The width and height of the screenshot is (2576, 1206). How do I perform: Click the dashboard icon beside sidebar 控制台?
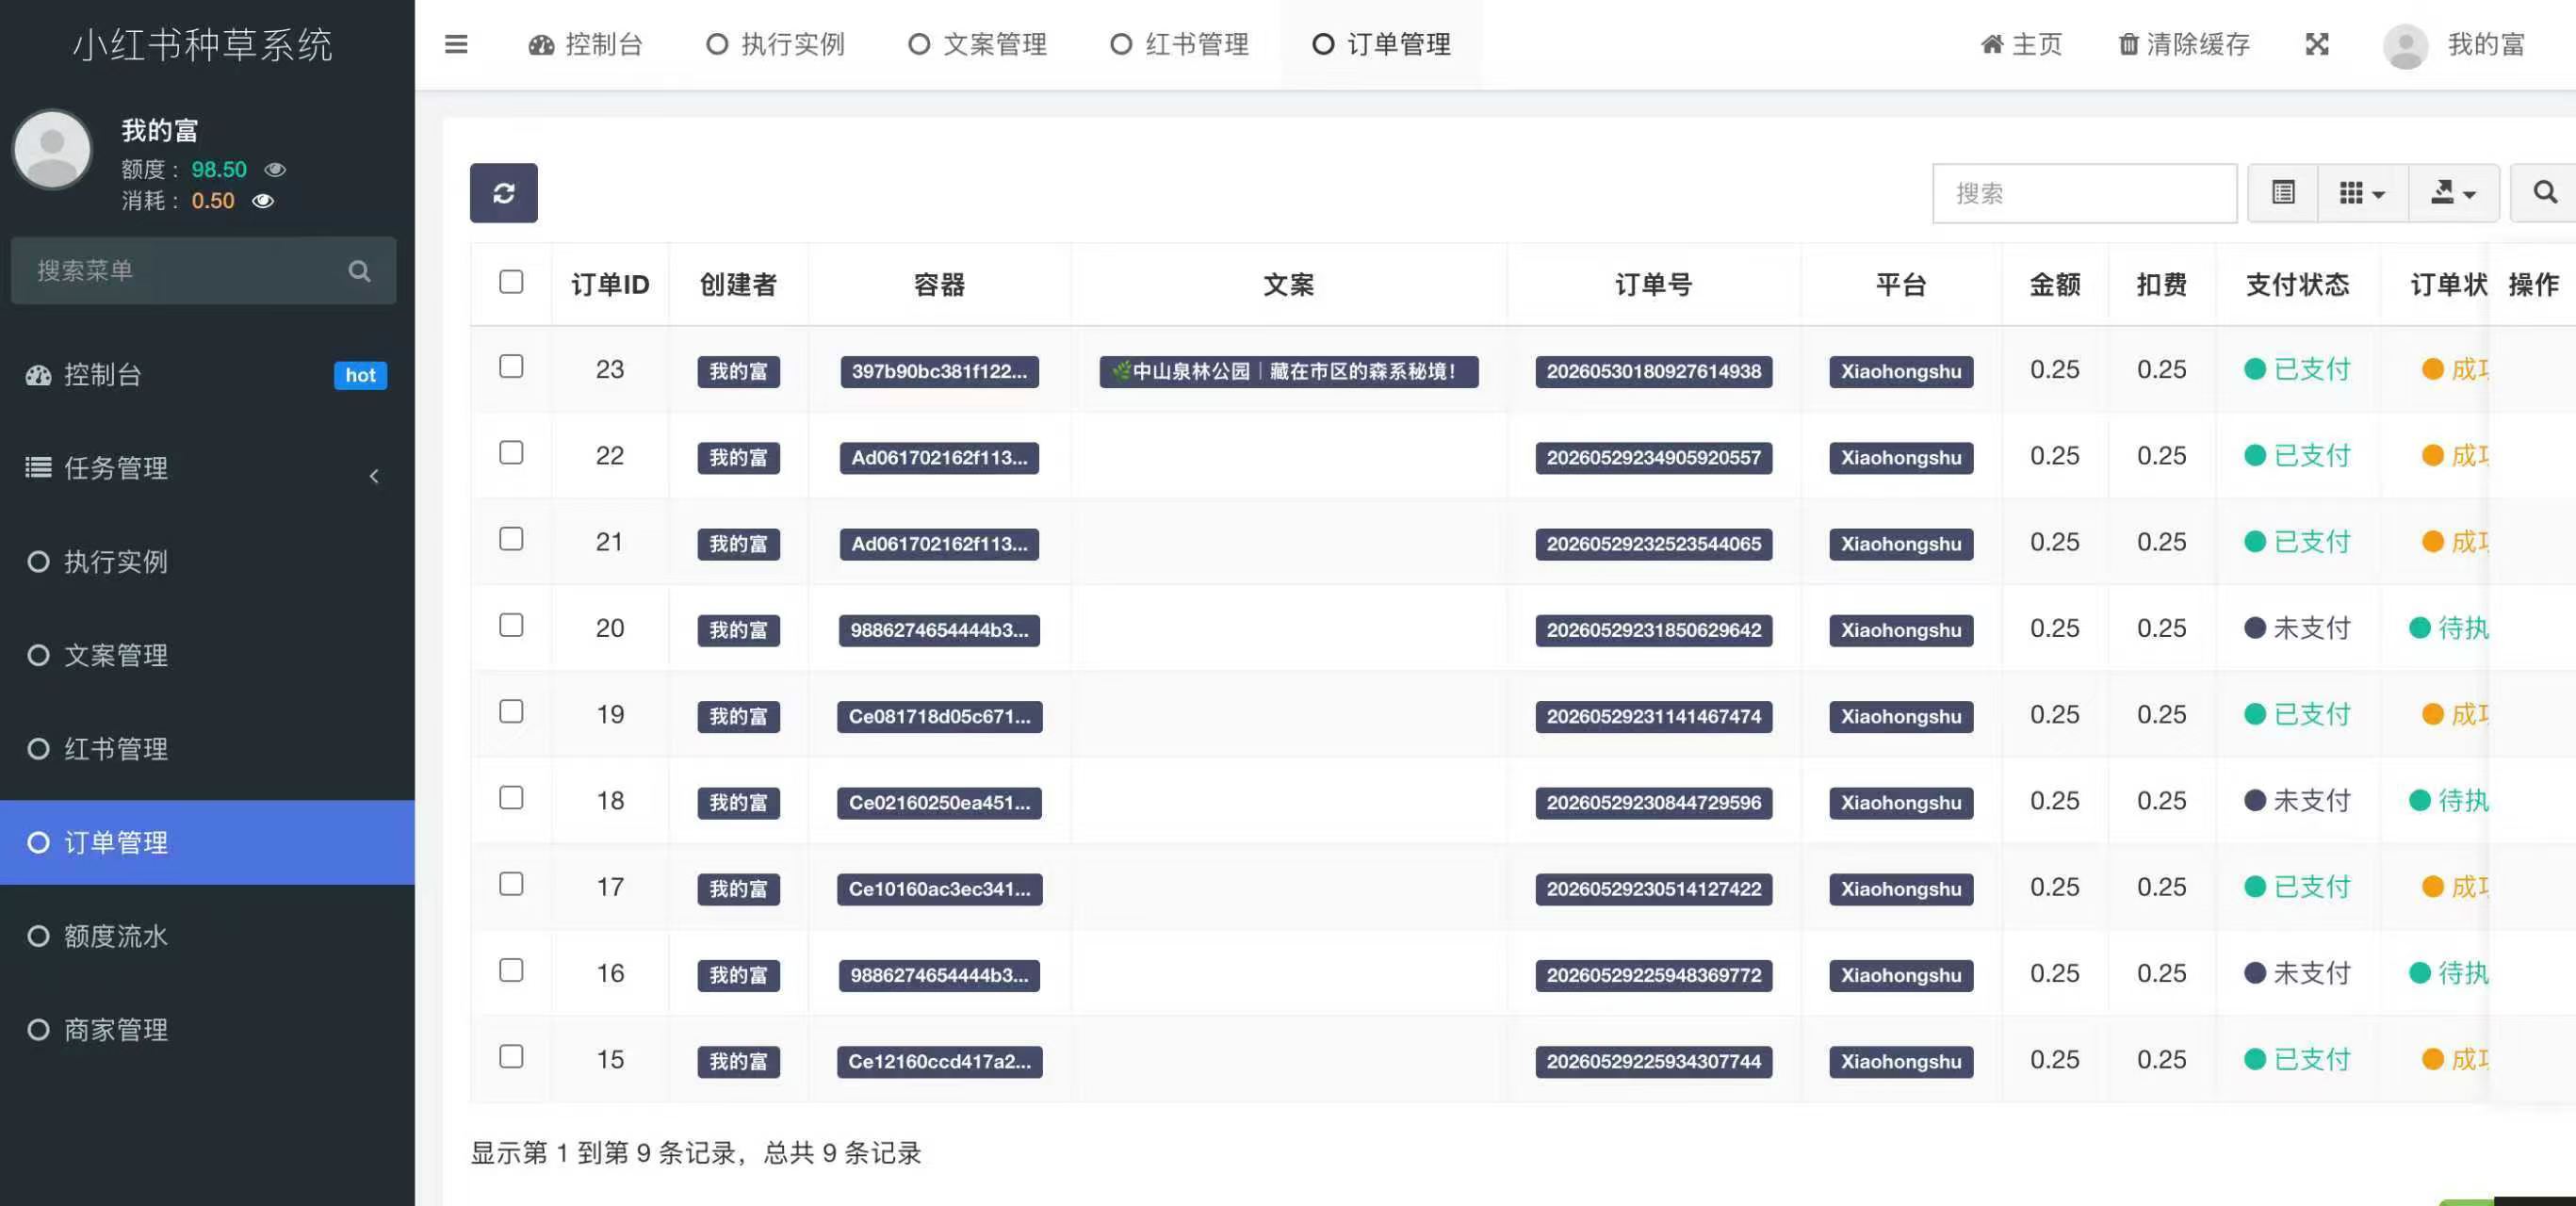pyautogui.click(x=38, y=375)
